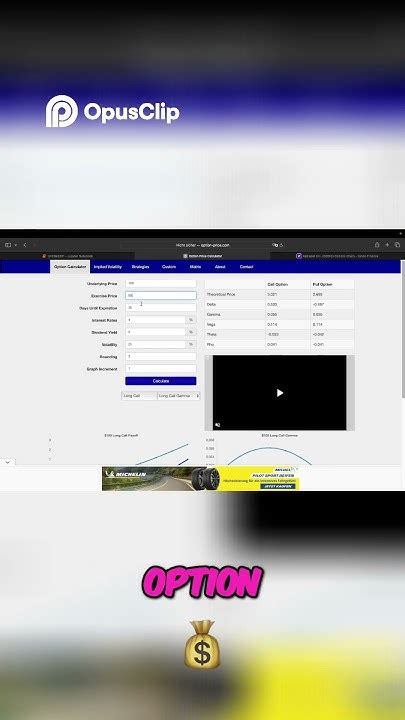Open the Long Call strategy dropdown
This screenshot has height=720, width=405.
pos(139,396)
